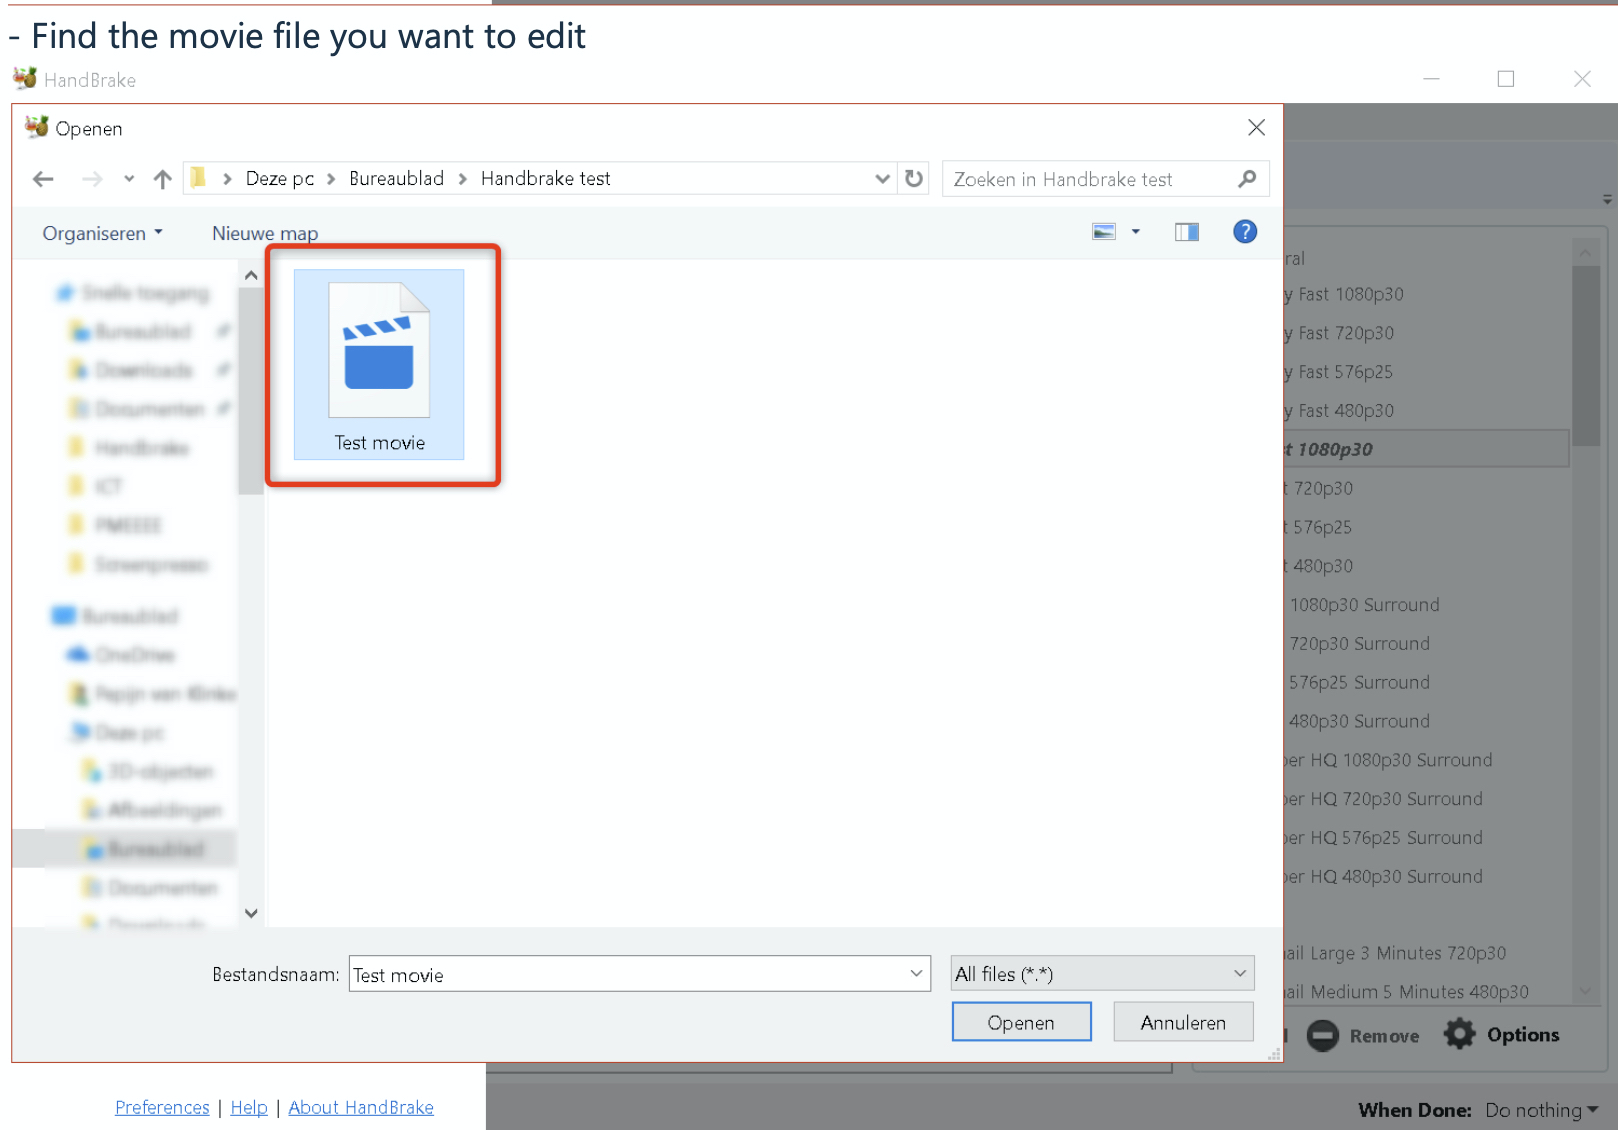Open the help question mark icon
This screenshot has width=1618, height=1130.
pos(1244,232)
